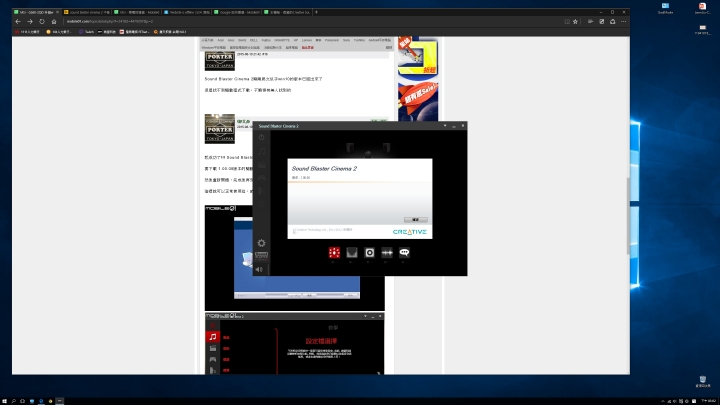The height and width of the screenshot is (405, 720).
Task: Click the top yellow advertisement banner
Action: (418, 56)
